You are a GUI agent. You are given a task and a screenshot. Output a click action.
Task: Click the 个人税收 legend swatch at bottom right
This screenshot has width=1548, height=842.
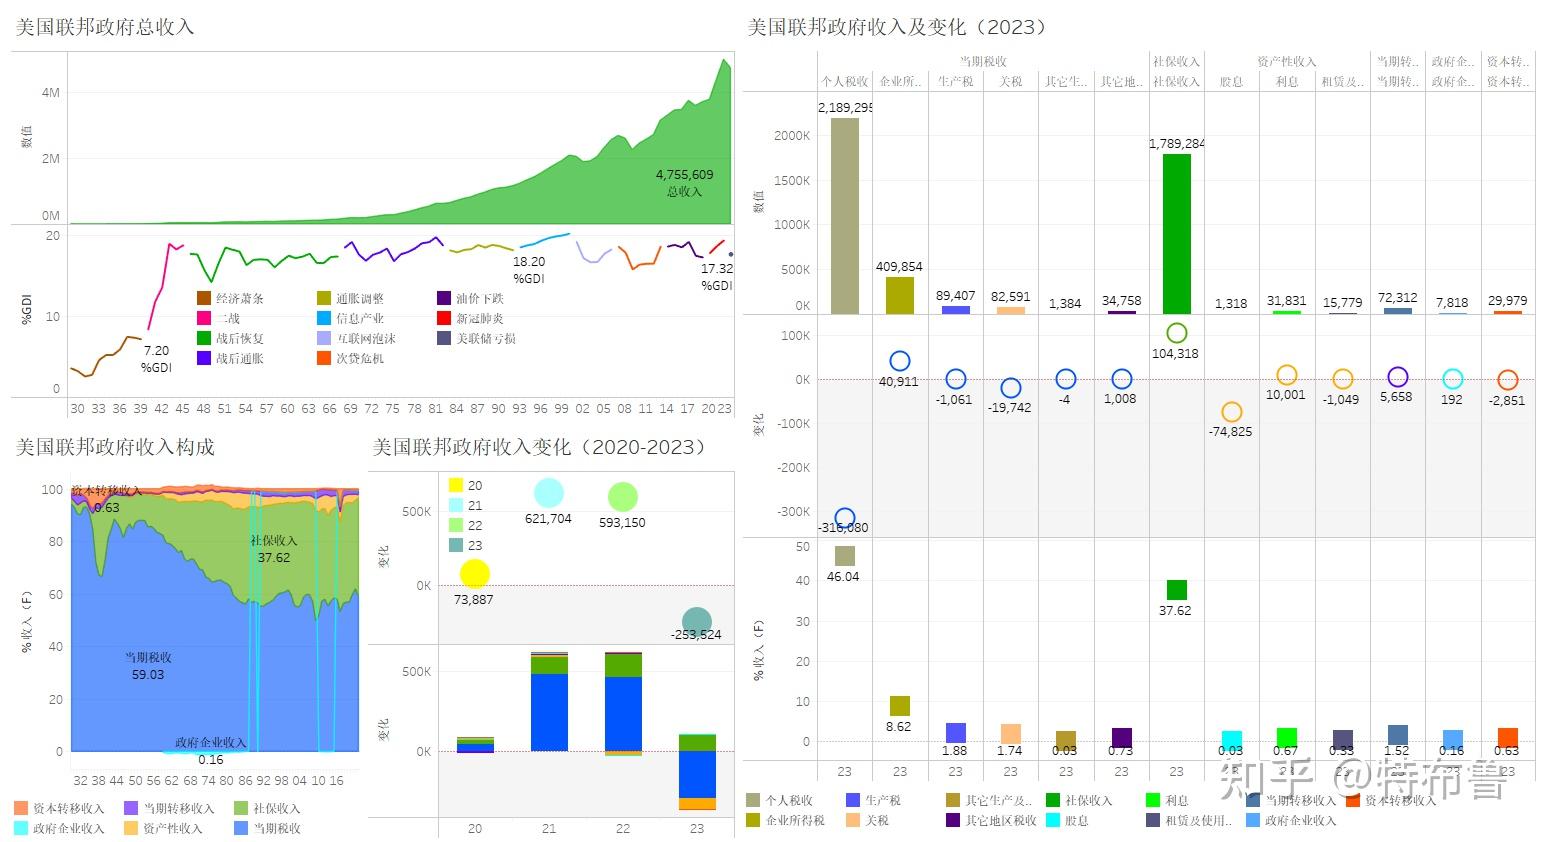[753, 800]
